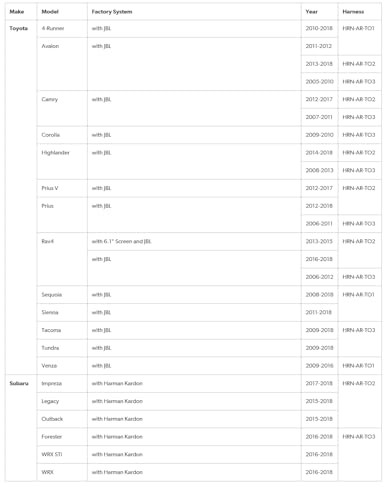
Task: Select the Corolla 2009-2010 year cell
Action: [320, 135]
